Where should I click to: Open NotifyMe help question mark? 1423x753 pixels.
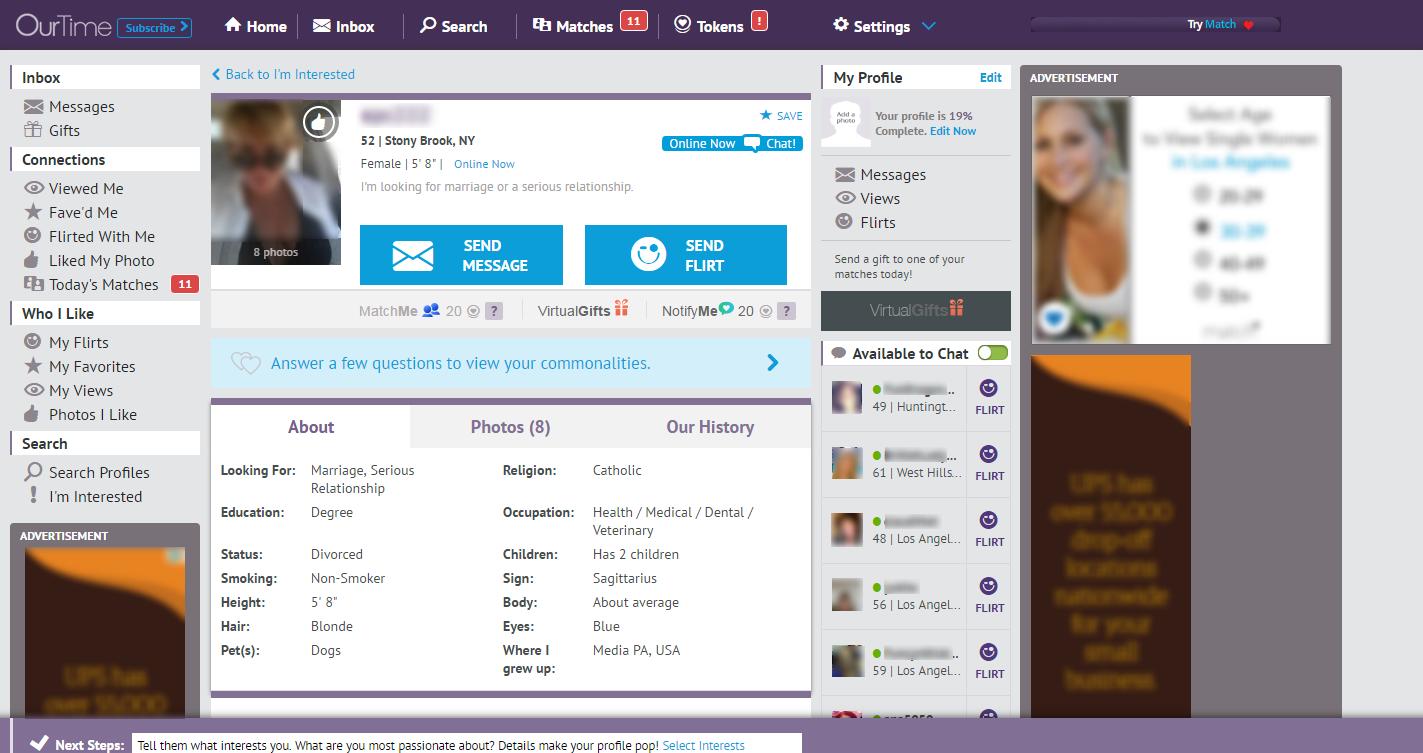pos(787,311)
